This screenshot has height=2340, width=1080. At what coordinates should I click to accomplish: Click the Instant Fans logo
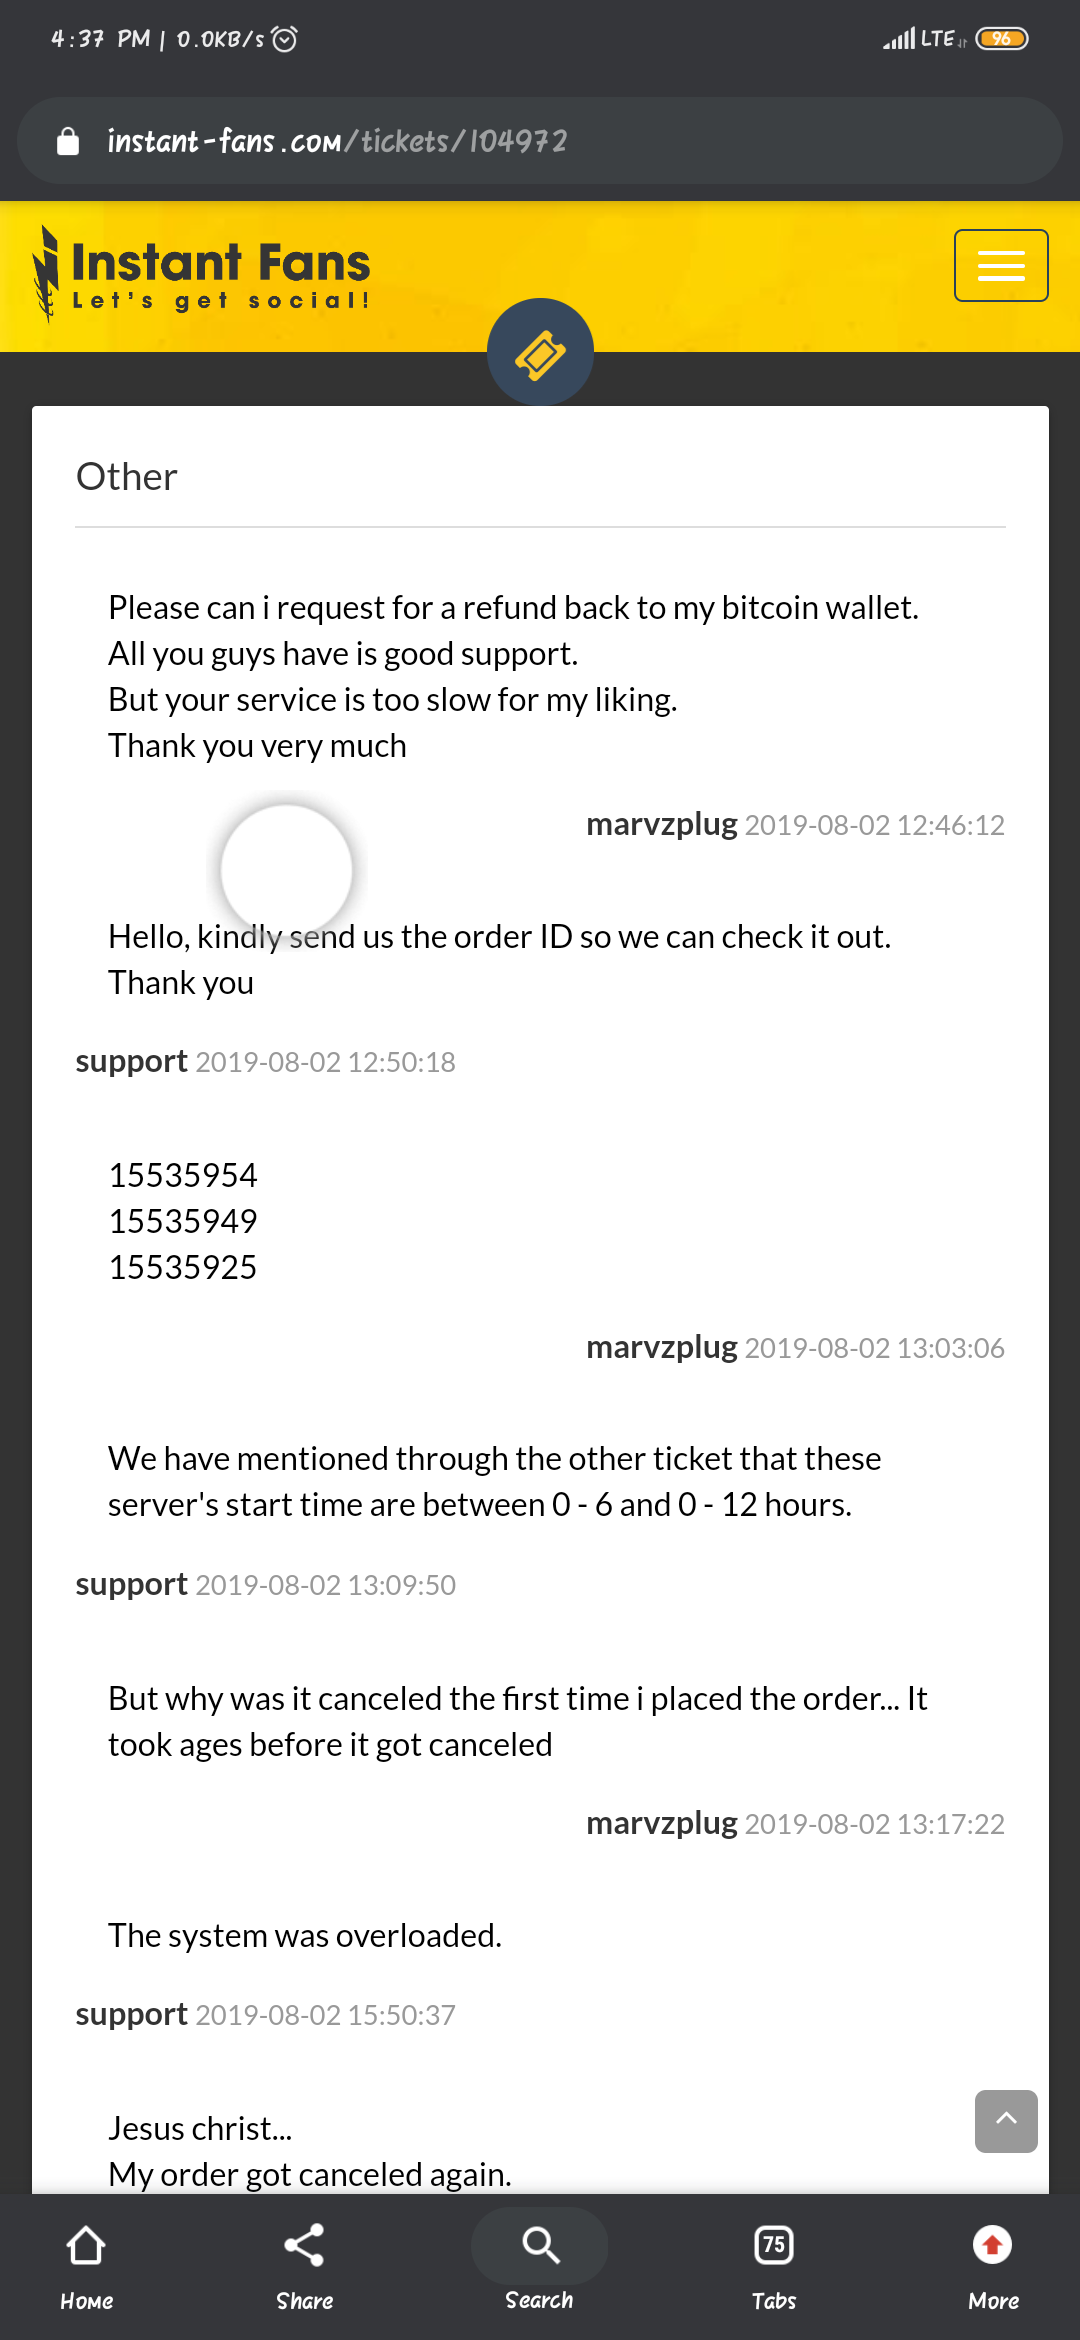(x=201, y=273)
